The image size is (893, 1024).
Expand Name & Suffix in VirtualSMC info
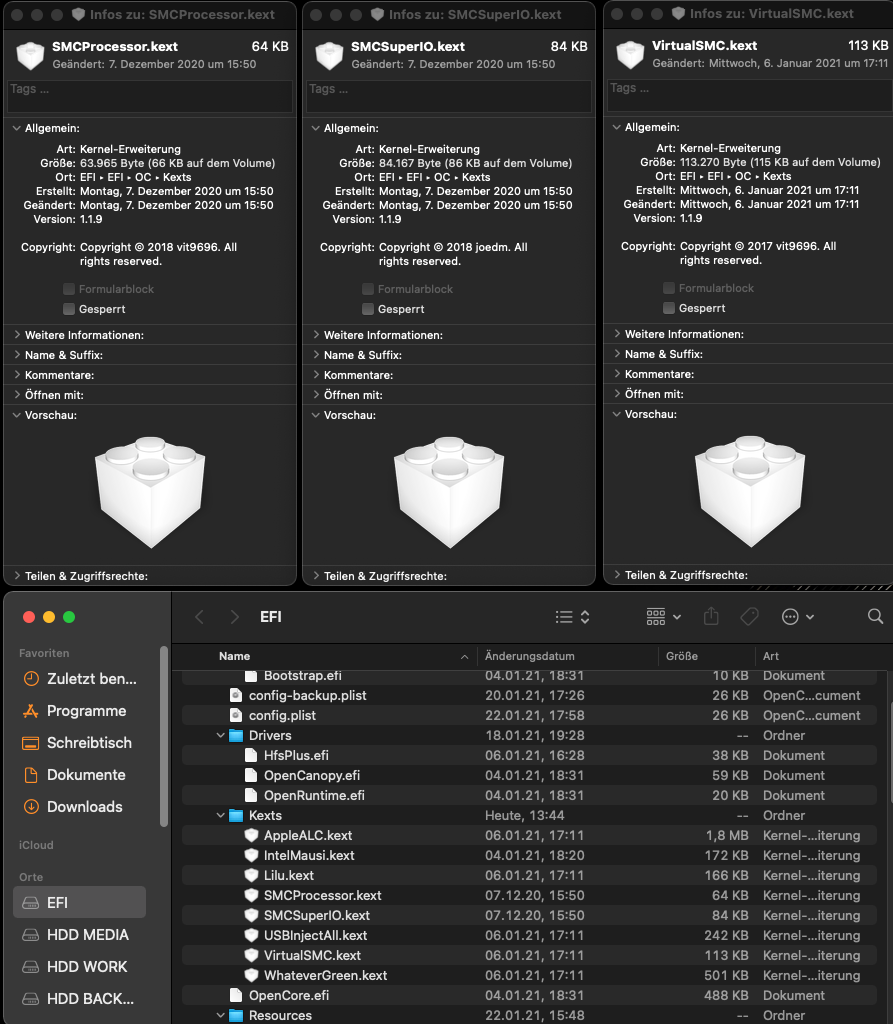617,354
